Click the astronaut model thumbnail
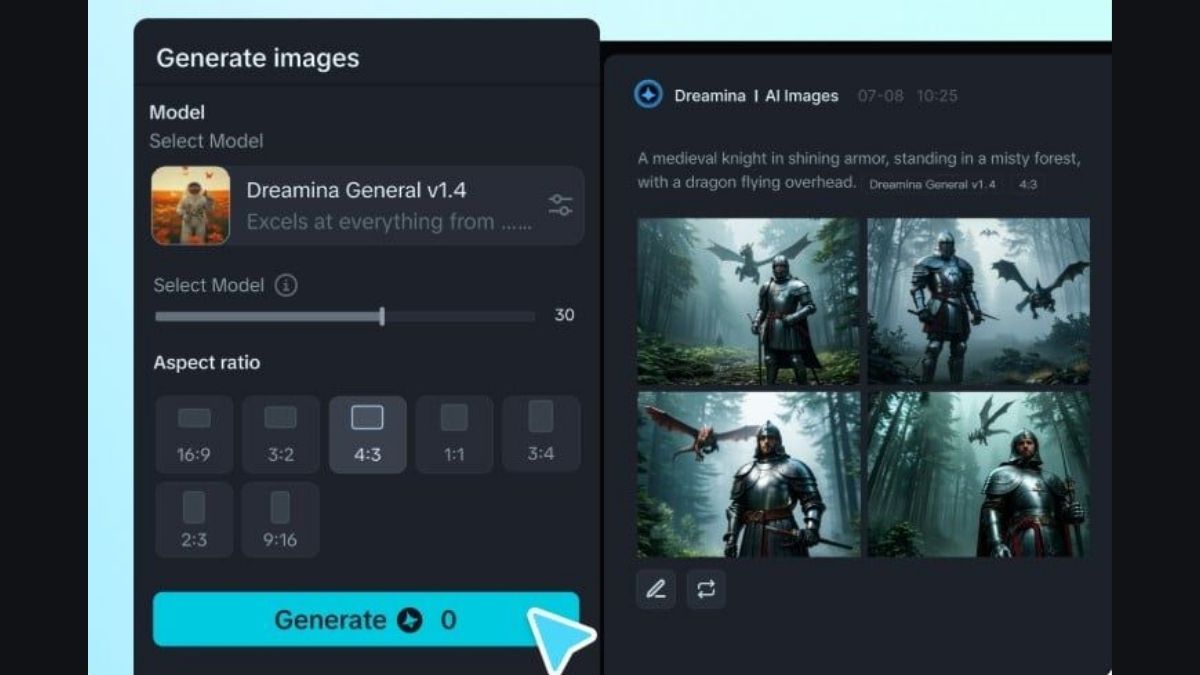1200x675 pixels. [191, 206]
